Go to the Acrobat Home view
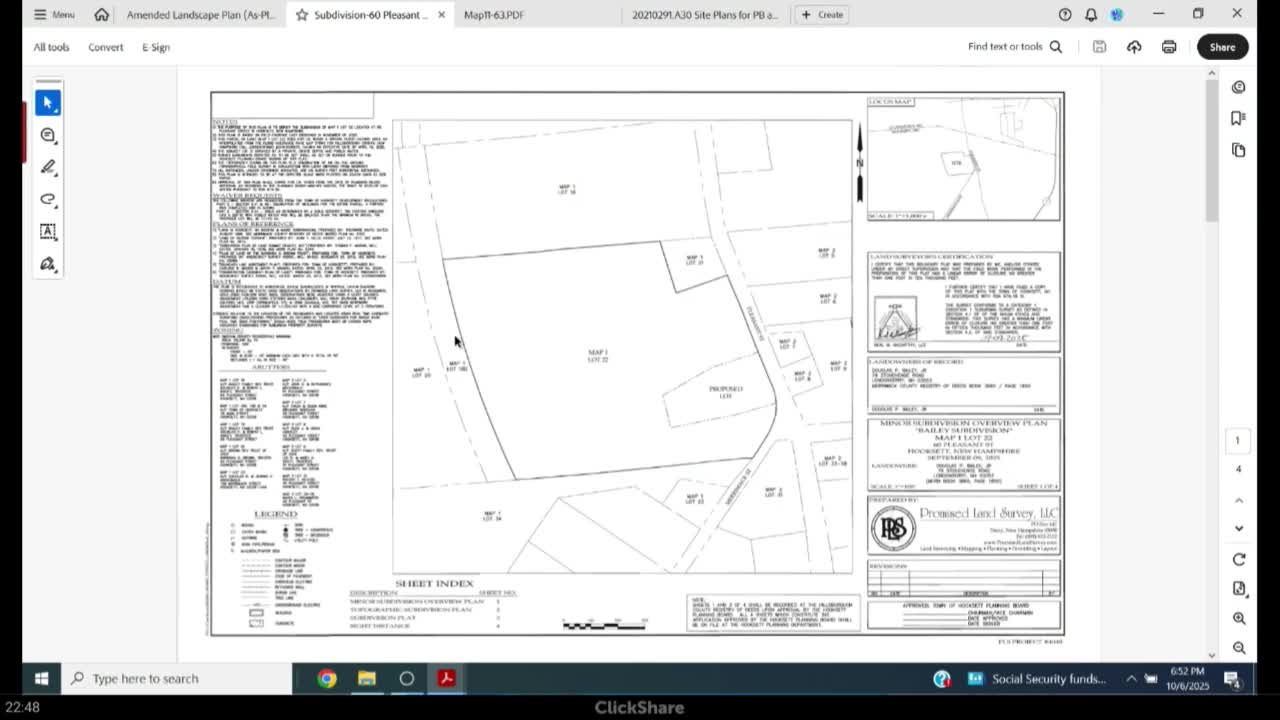 pyautogui.click(x=102, y=15)
